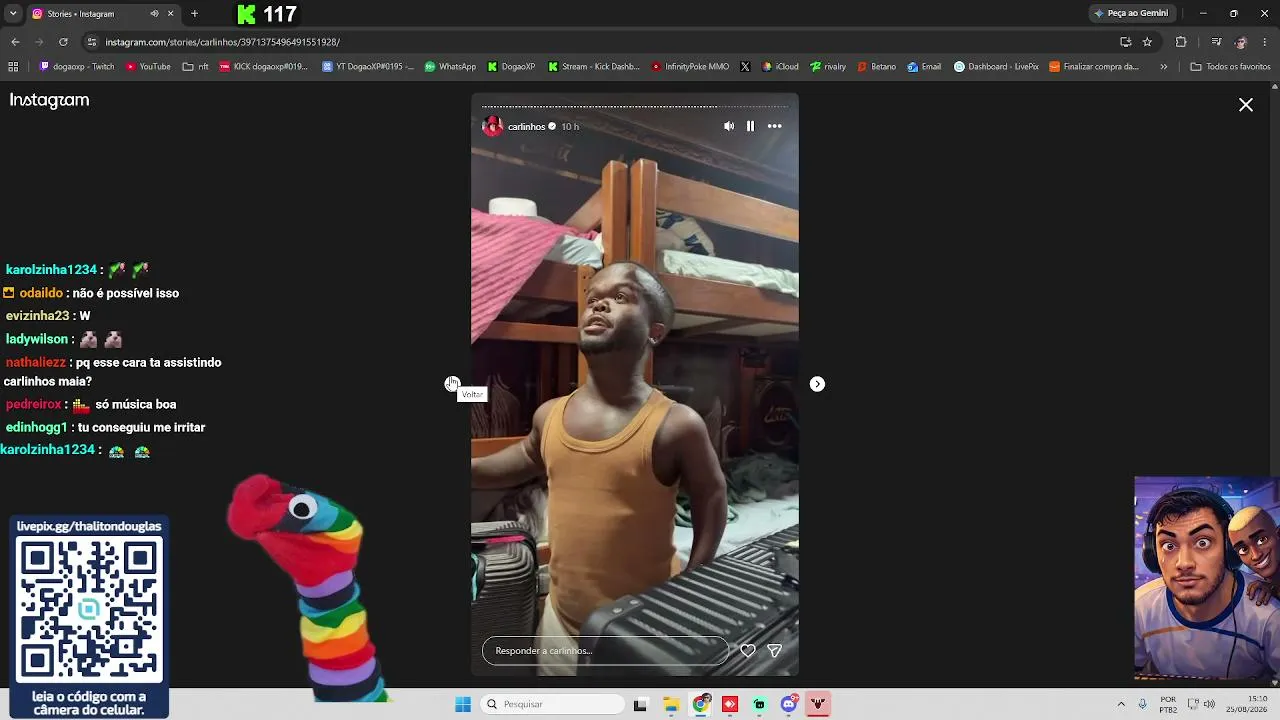Open the nft bookmarks folder
Image resolution: width=1280 pixels, height=720 pixels.
point(196,67)
